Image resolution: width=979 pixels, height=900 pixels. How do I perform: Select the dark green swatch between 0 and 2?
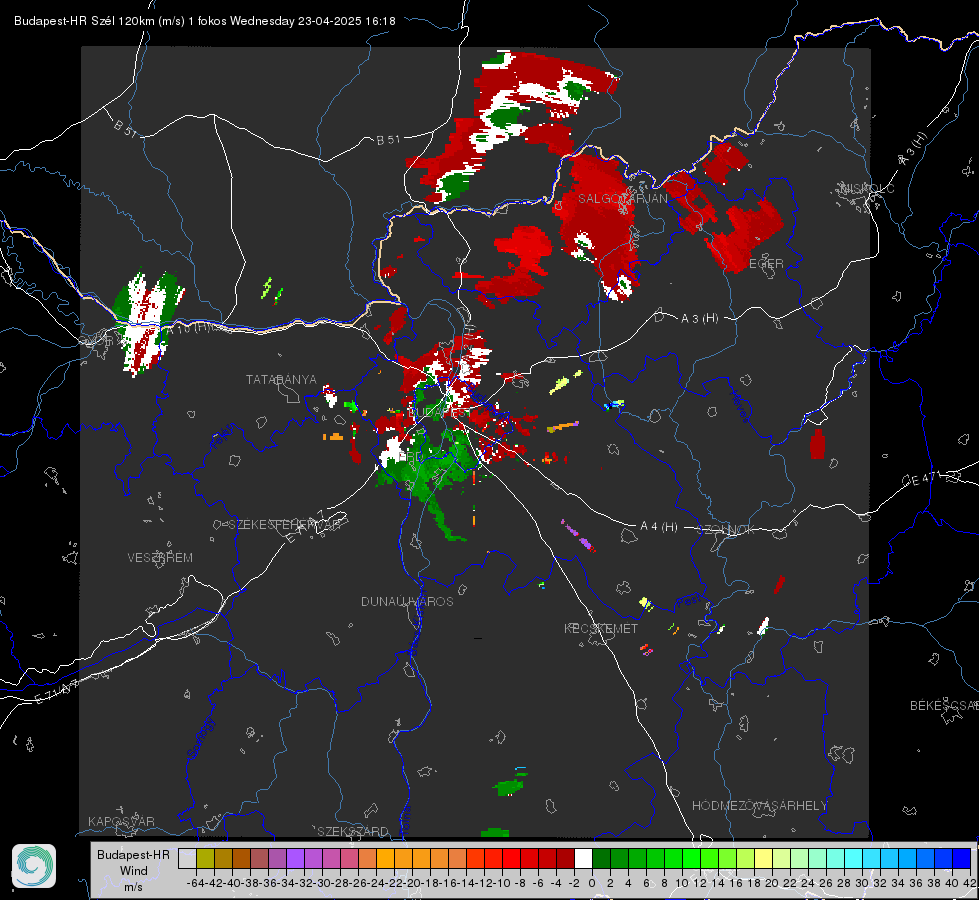pyautogui.click(x=602, y=859)
